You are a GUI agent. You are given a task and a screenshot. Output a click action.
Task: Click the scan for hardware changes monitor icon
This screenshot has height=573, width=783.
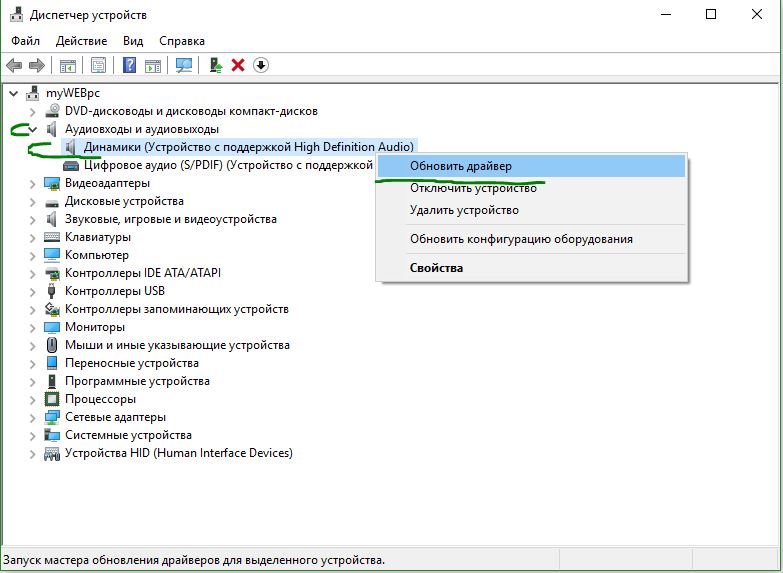[184, 65]
